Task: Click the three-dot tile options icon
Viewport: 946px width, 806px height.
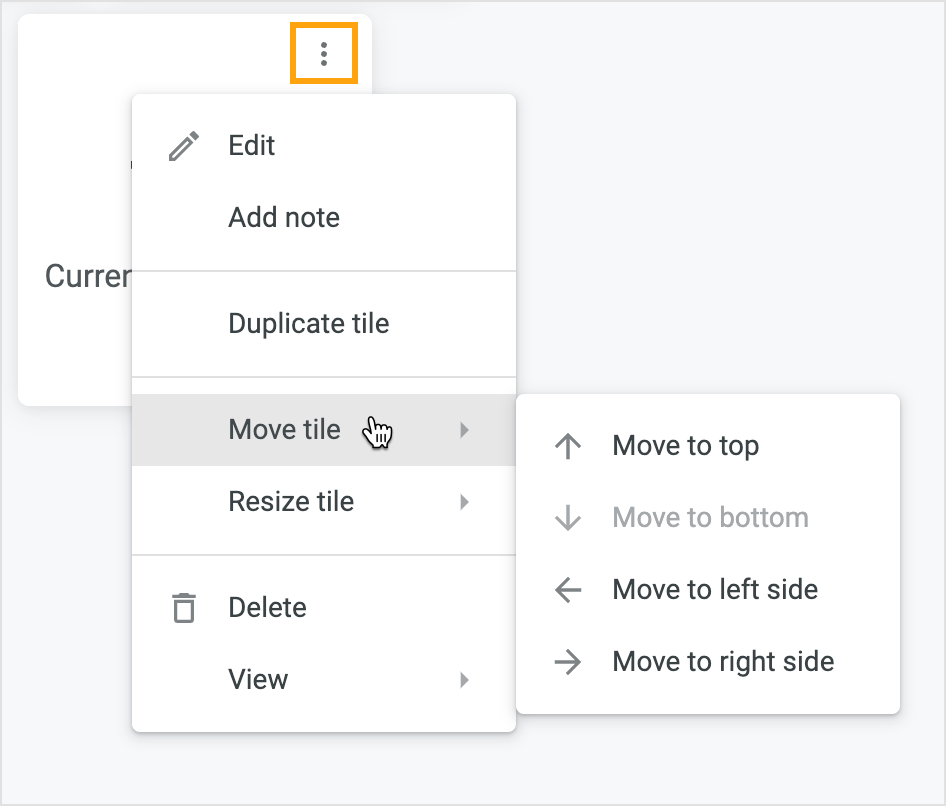Action: coord(323,54)
